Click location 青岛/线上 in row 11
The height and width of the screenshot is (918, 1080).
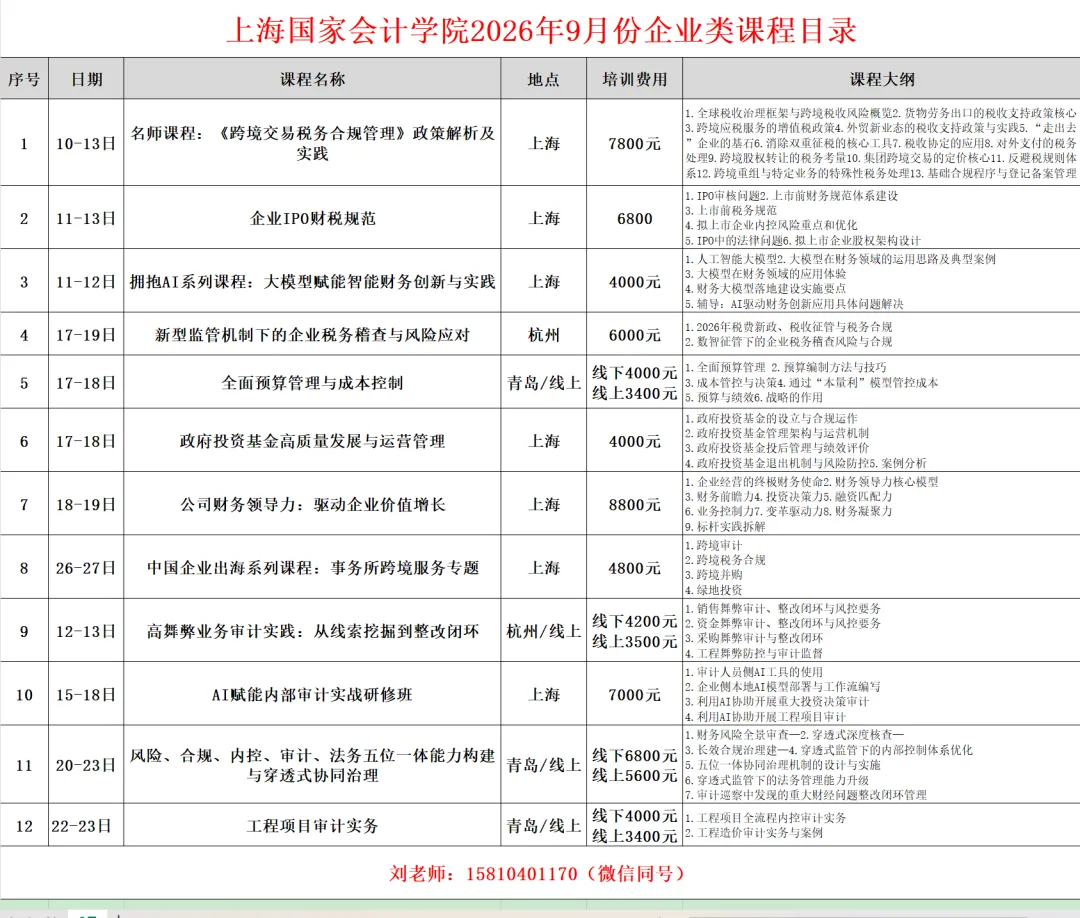point(543,764)
